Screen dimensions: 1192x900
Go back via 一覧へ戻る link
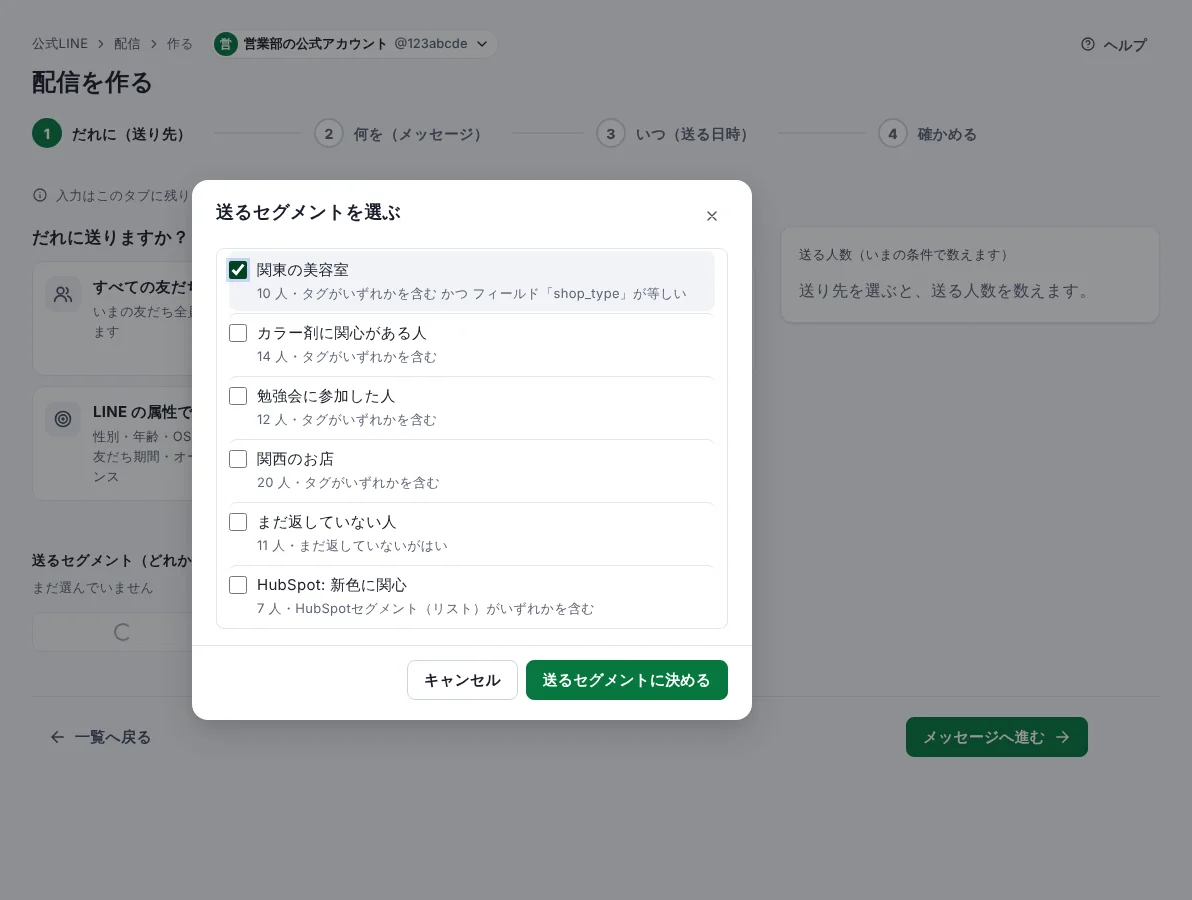[x=100, y=737]
